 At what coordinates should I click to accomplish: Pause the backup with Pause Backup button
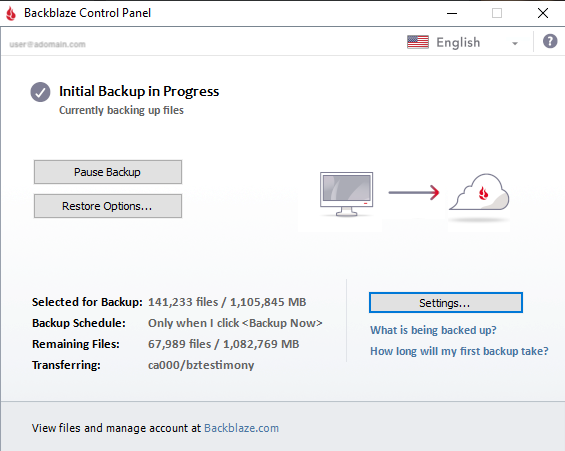click(108, 172)
